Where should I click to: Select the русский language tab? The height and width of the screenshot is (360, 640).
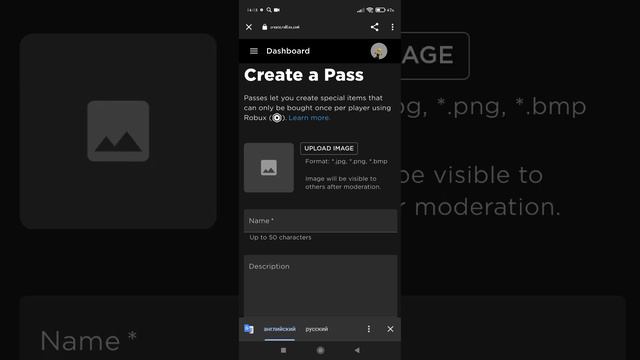(317, 329)
